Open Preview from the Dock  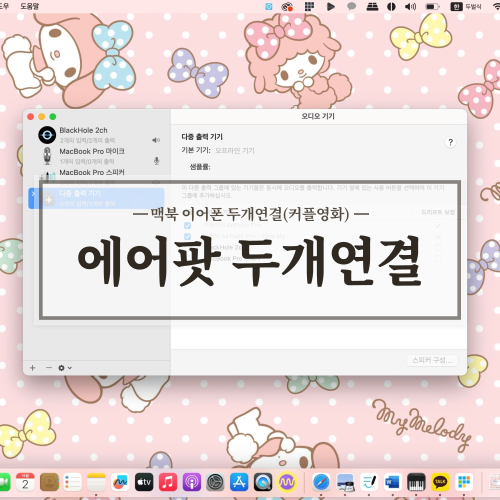pyautogui.click(x=345, y=482)
